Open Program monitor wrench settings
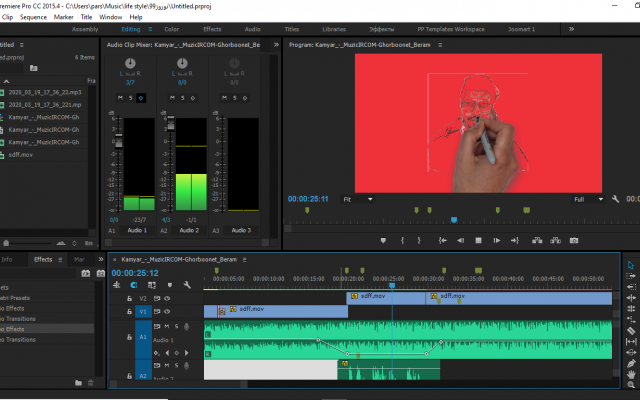This screenshot has height=400, width=640. [616, 199]
